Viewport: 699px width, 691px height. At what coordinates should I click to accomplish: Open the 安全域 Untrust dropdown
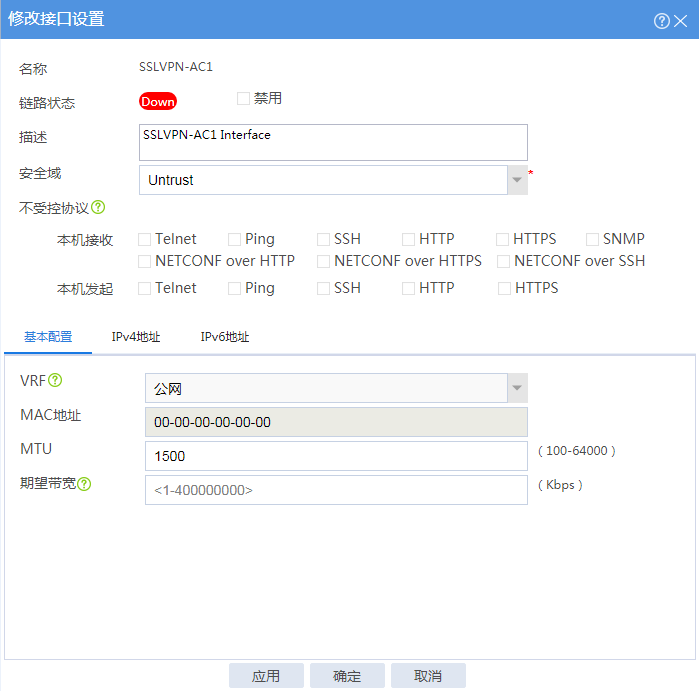coord(516,180)
